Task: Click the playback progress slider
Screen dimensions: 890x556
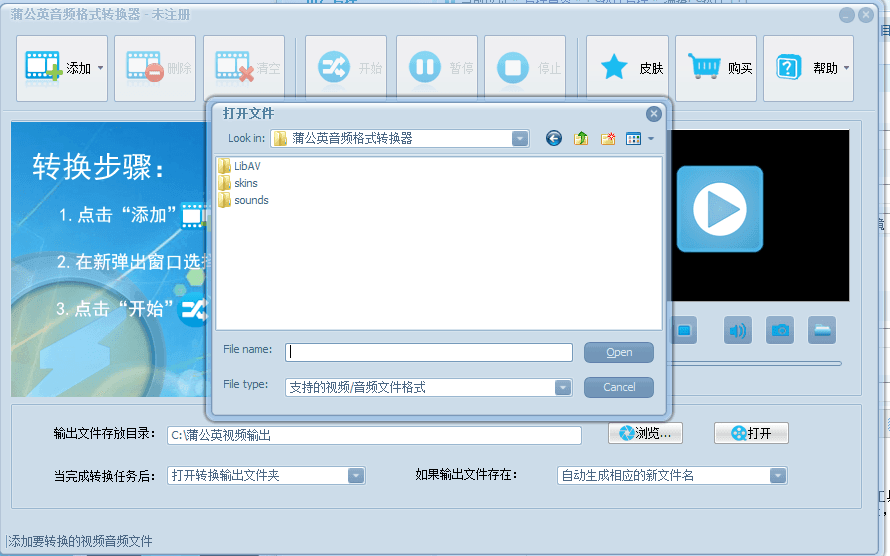Action: pos(757,363)
